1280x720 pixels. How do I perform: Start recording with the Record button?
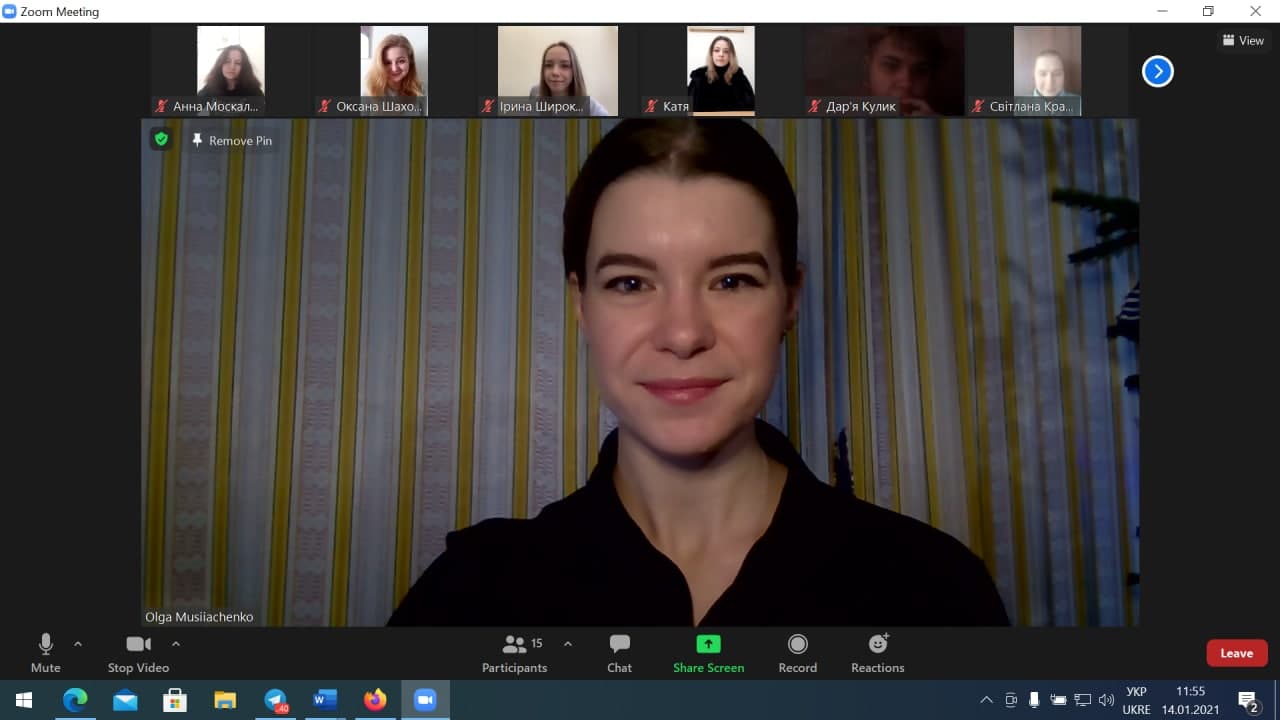pyautogui.click(x=797, y=653)
